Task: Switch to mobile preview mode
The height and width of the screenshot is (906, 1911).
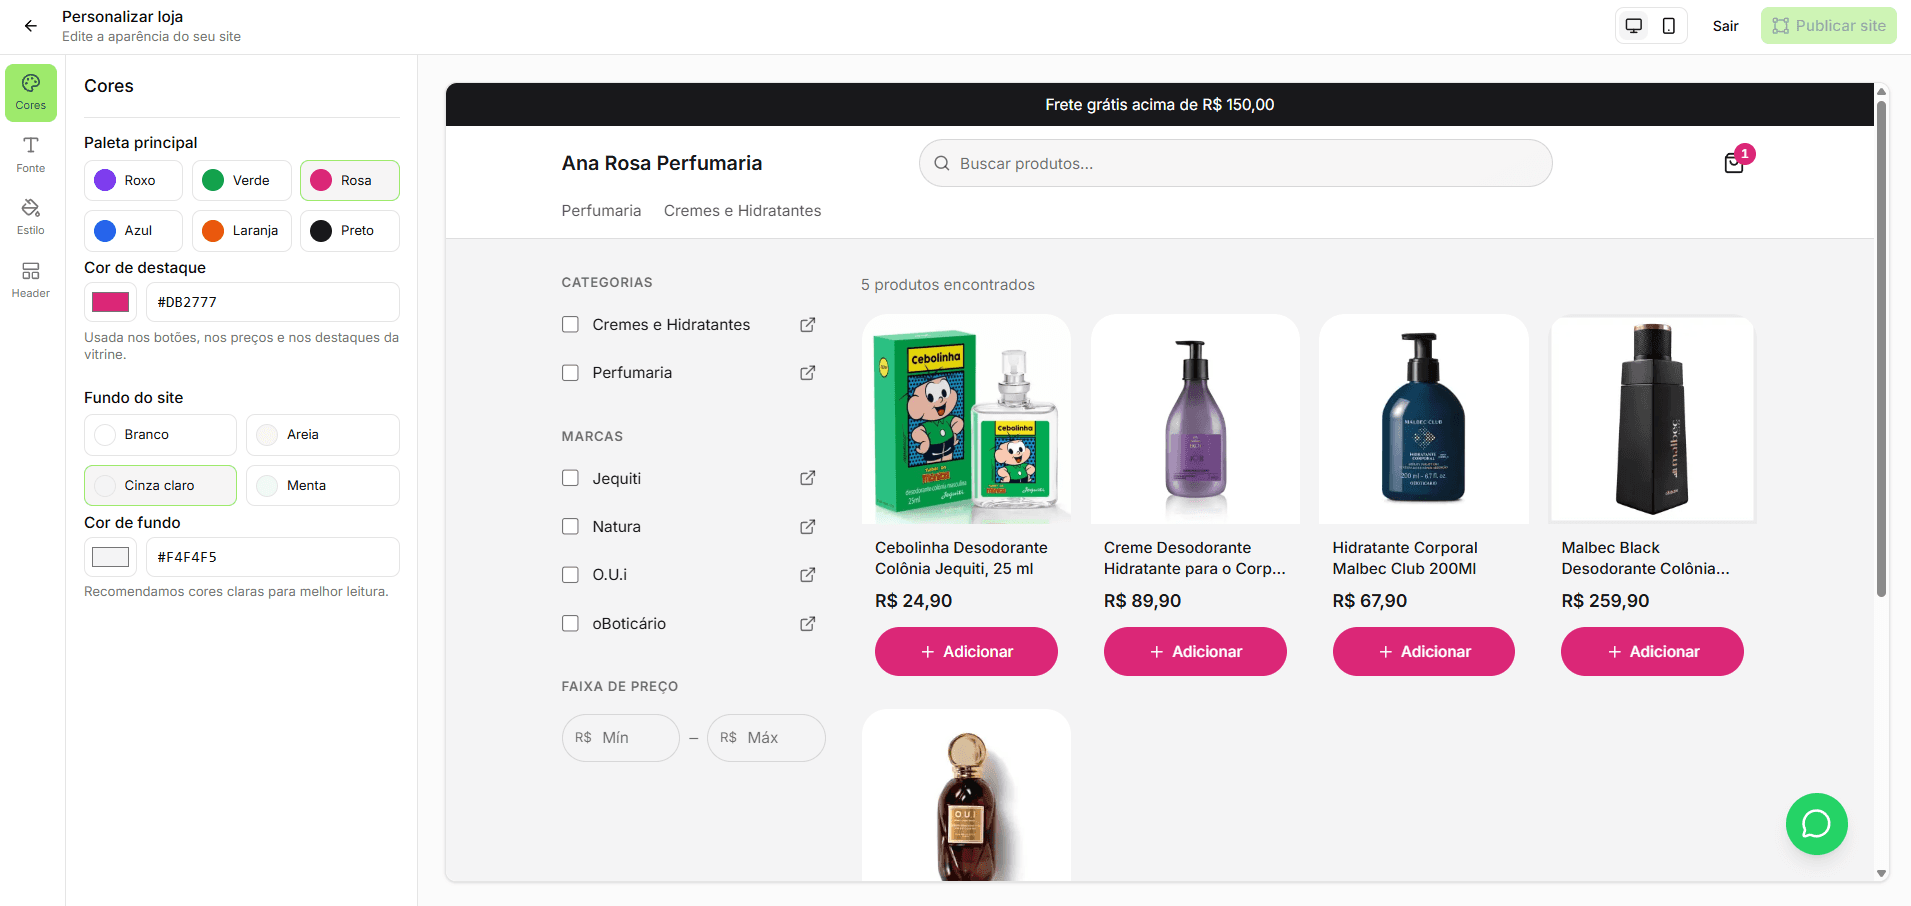Action: pos(1669,26)
